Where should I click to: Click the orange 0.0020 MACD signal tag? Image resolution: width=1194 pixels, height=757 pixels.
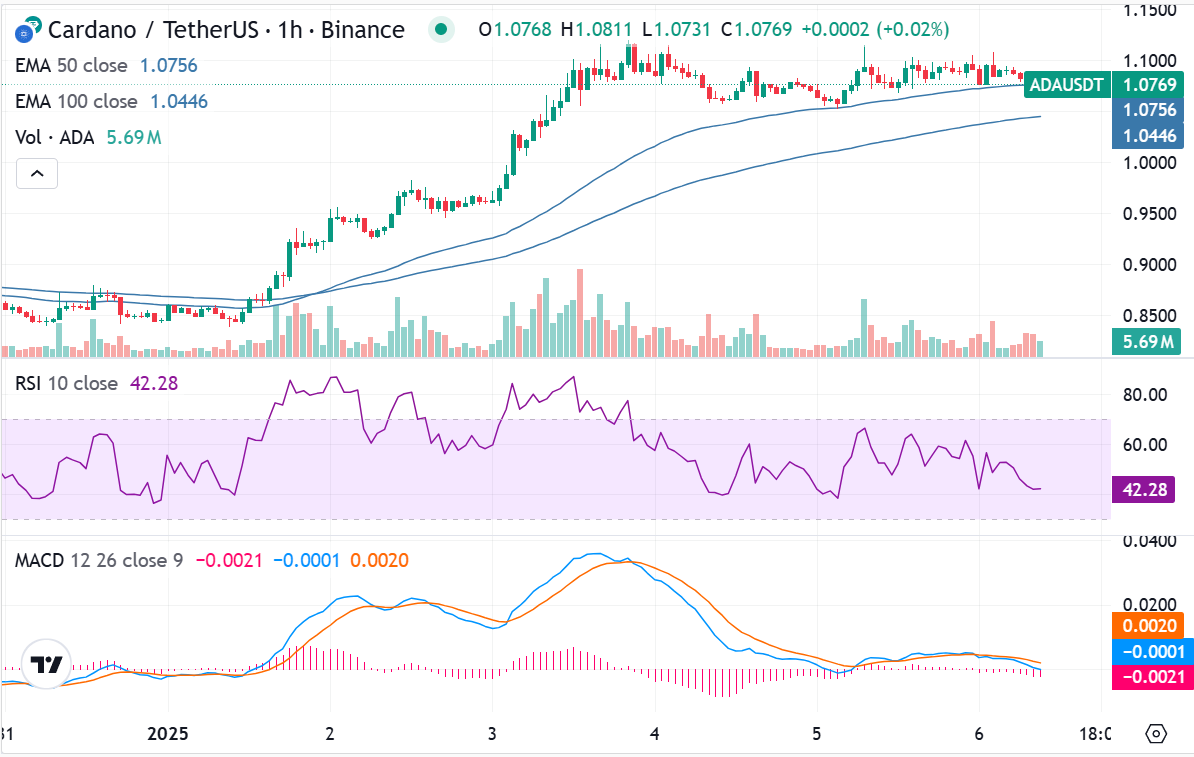coord(1148,625)
